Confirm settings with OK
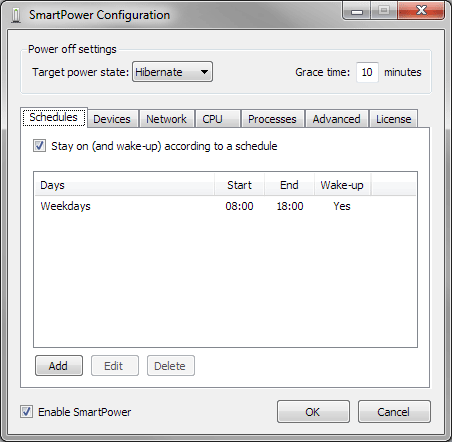 tap(313, 412)
